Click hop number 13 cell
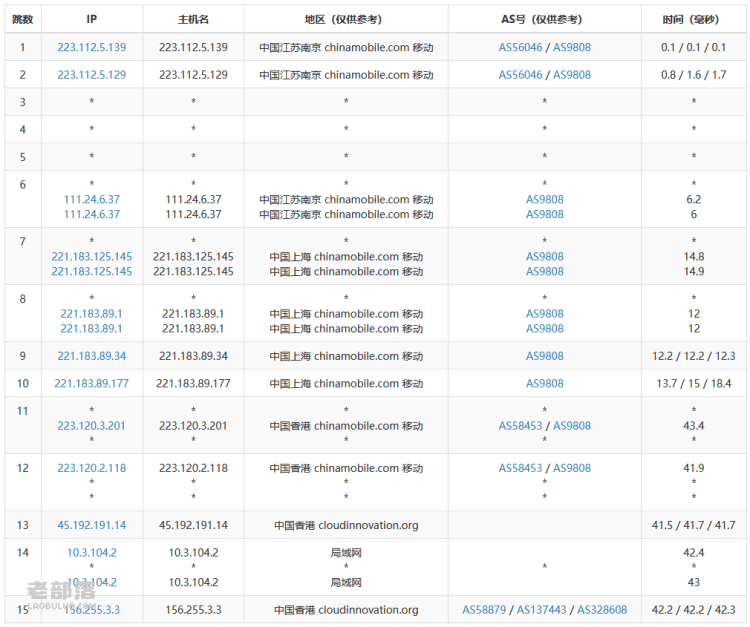This screenshot has width=750, height=627. point(22,525)
